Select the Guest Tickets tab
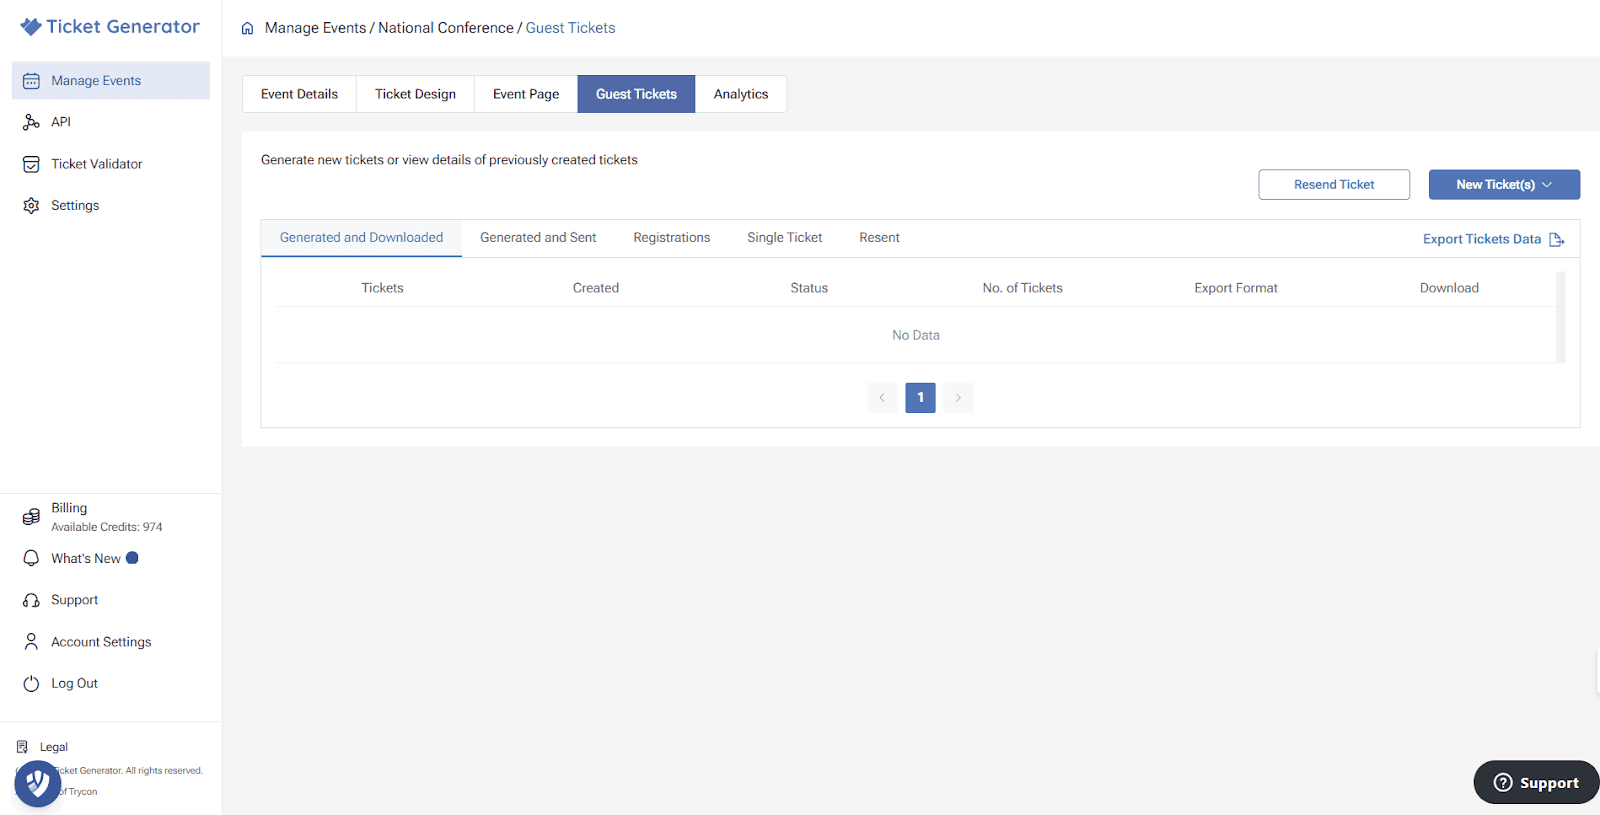 636,94
